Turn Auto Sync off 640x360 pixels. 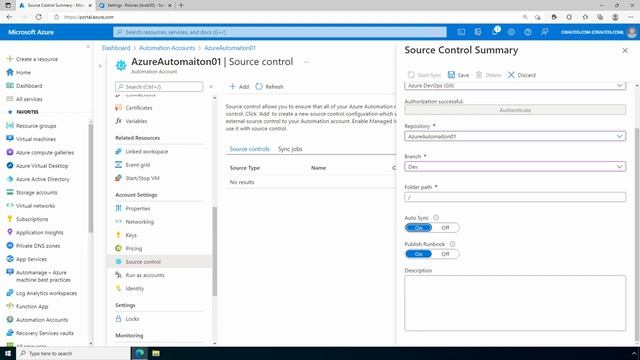[x=445, y=228]
